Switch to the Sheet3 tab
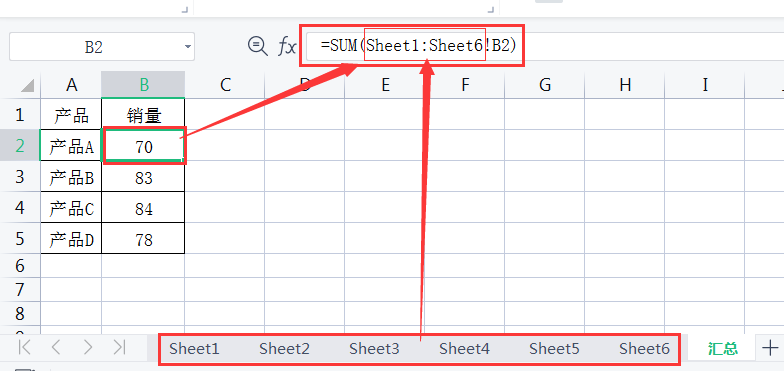 [374, 348]
